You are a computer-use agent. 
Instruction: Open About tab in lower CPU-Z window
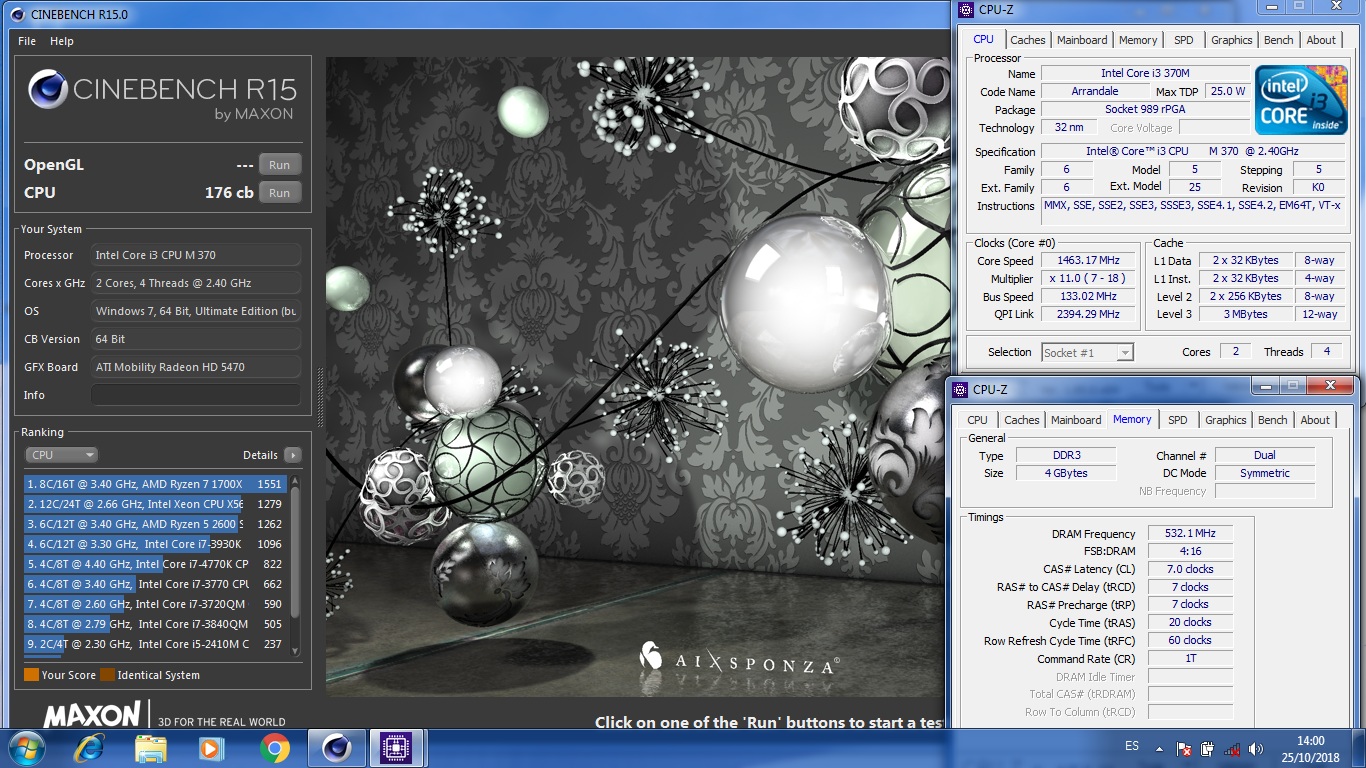click(1315, 420)
